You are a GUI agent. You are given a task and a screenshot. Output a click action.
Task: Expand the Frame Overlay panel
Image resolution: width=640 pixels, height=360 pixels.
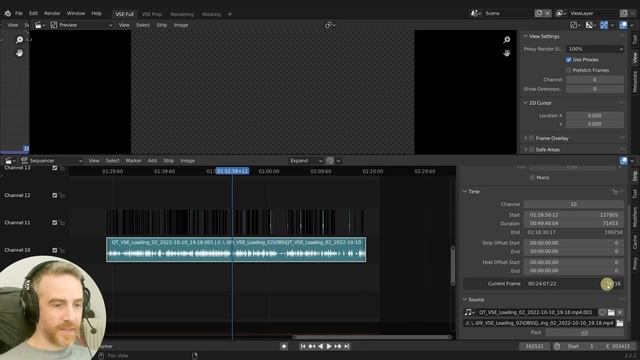pos(525,138)
